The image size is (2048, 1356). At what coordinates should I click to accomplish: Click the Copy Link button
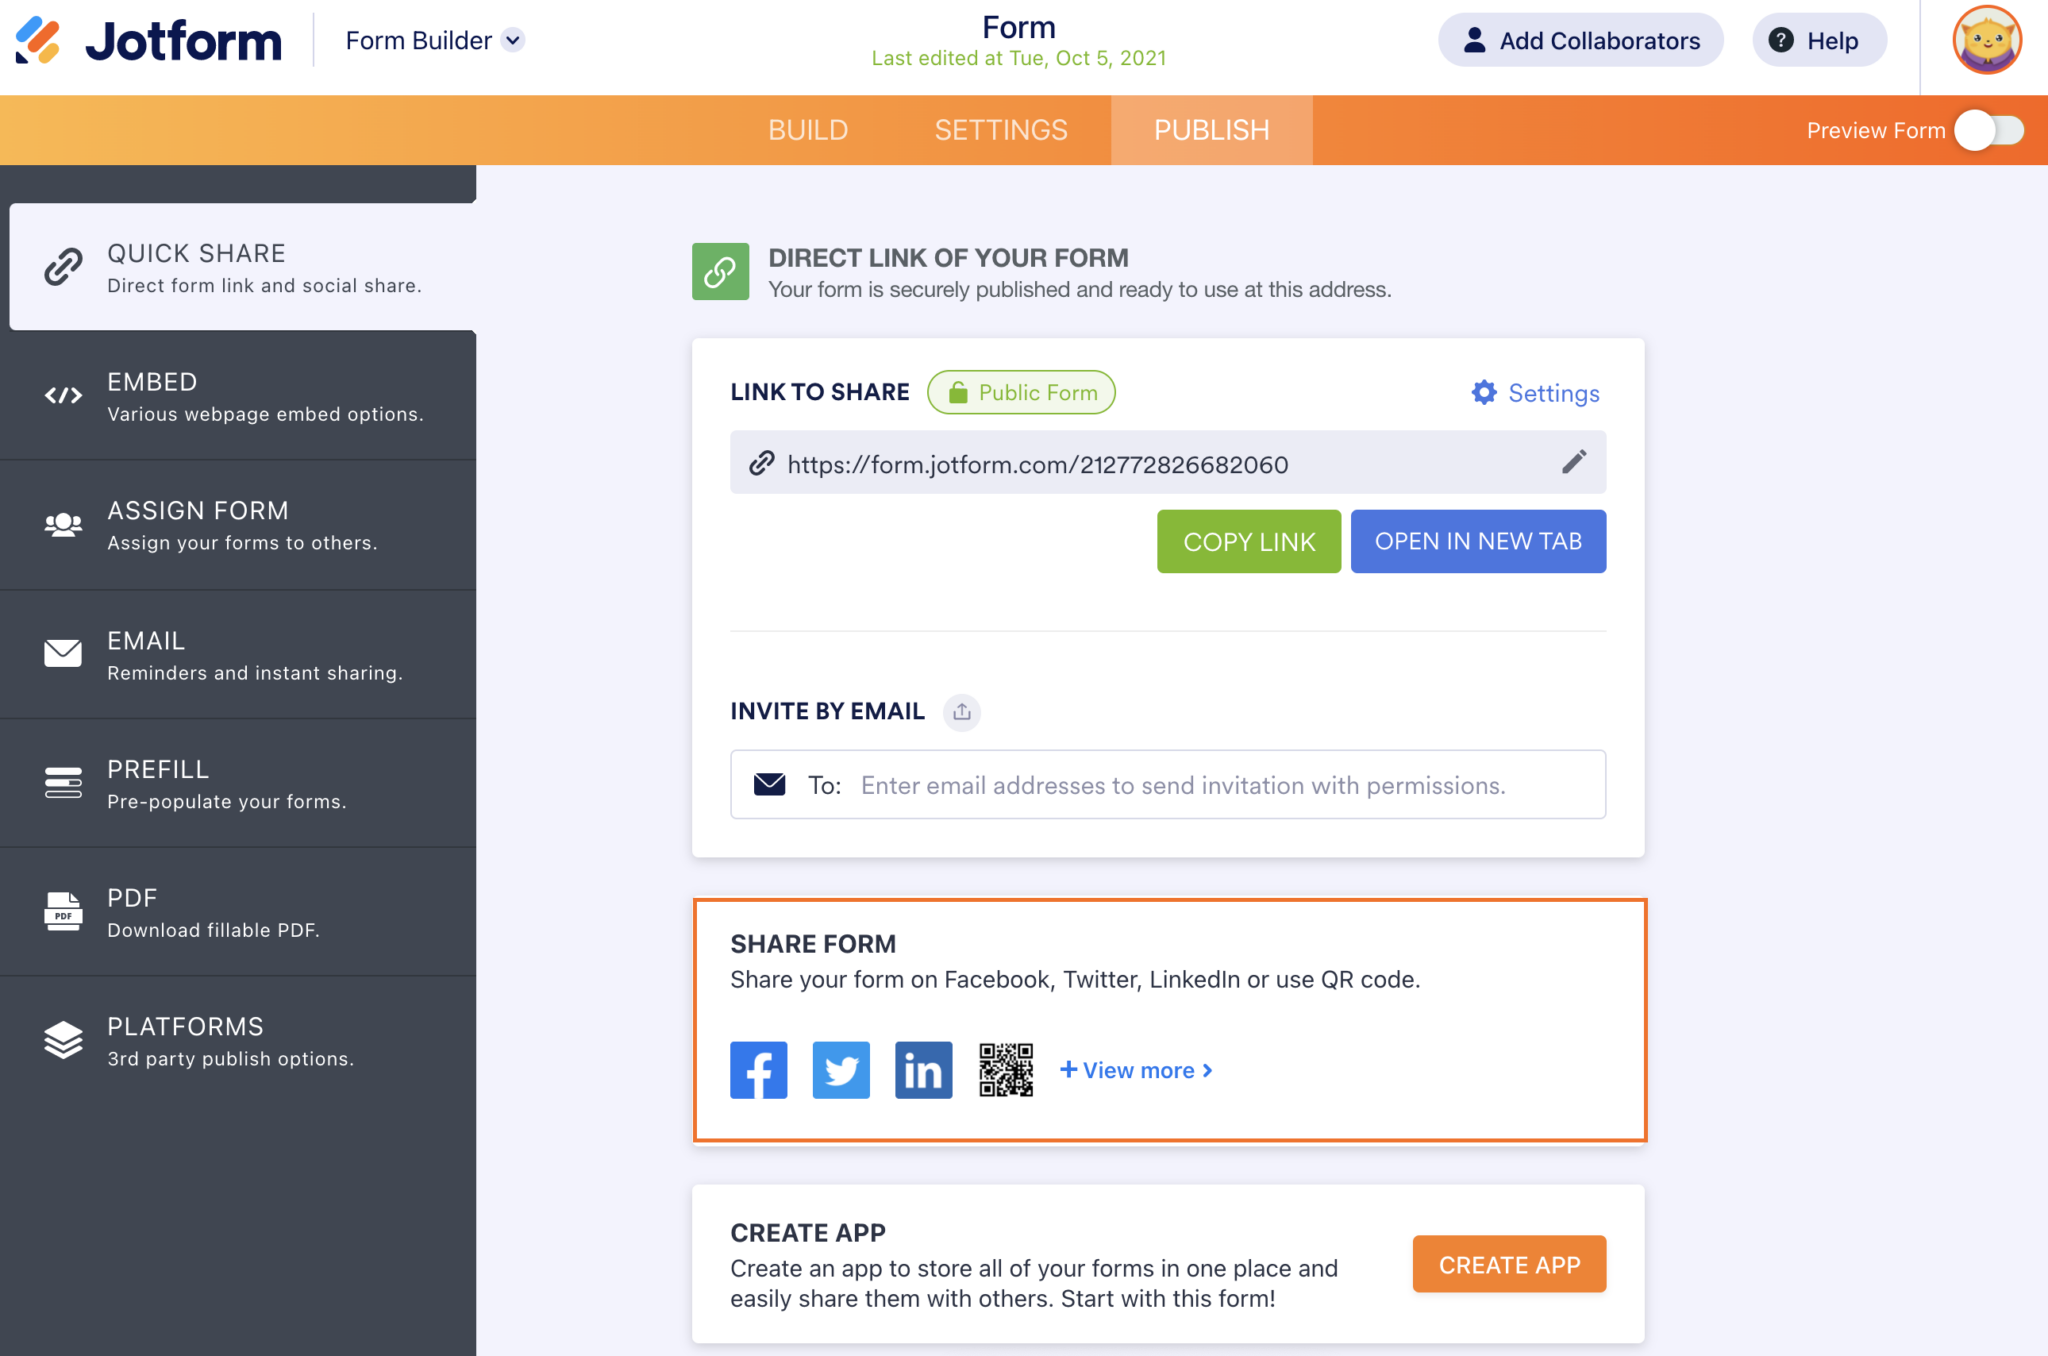pyautogui.click(x=1248, y=541)
